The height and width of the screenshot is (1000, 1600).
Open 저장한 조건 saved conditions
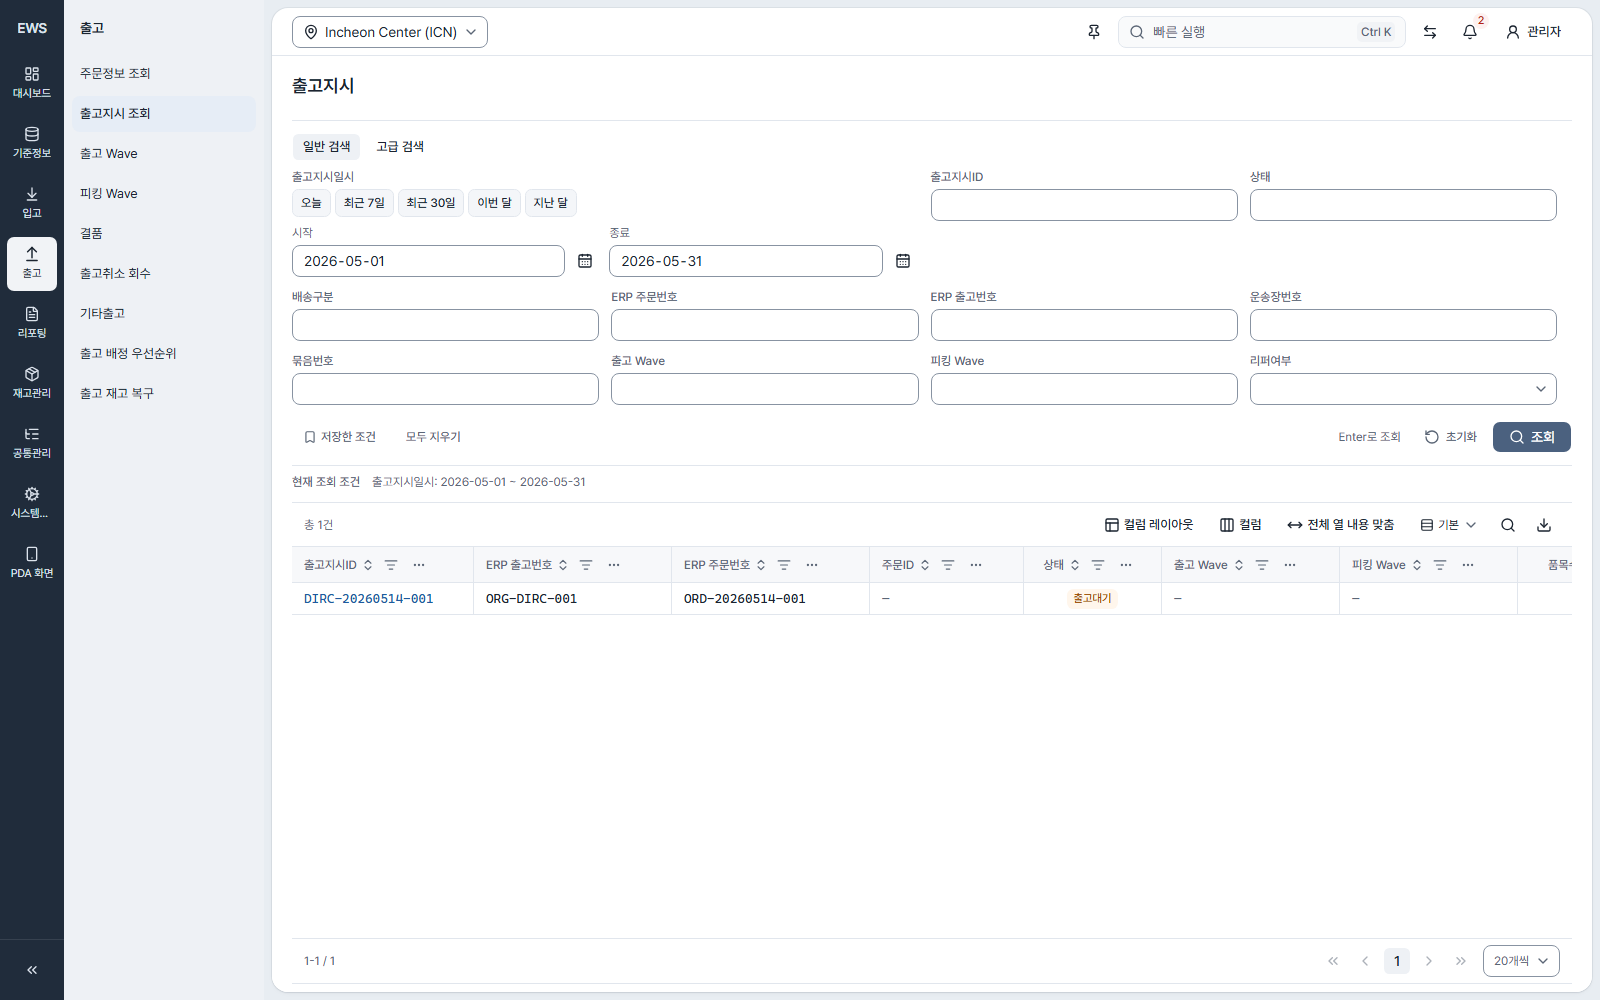coord(340,437)
